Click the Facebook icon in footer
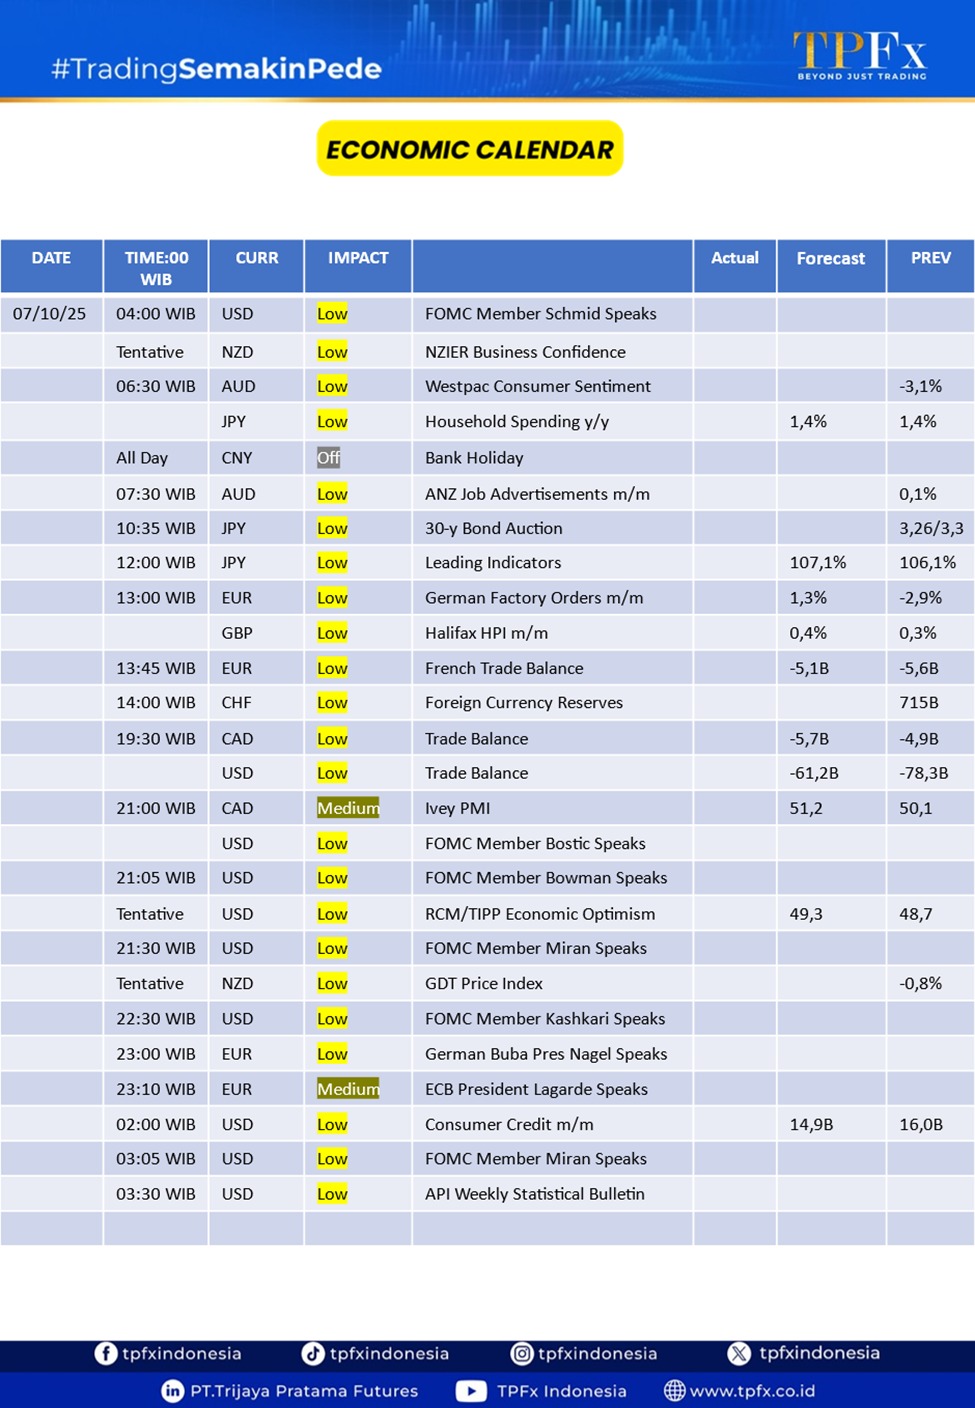The width and height of the screenshot is (975, 1408). [x=106, y=1353]
